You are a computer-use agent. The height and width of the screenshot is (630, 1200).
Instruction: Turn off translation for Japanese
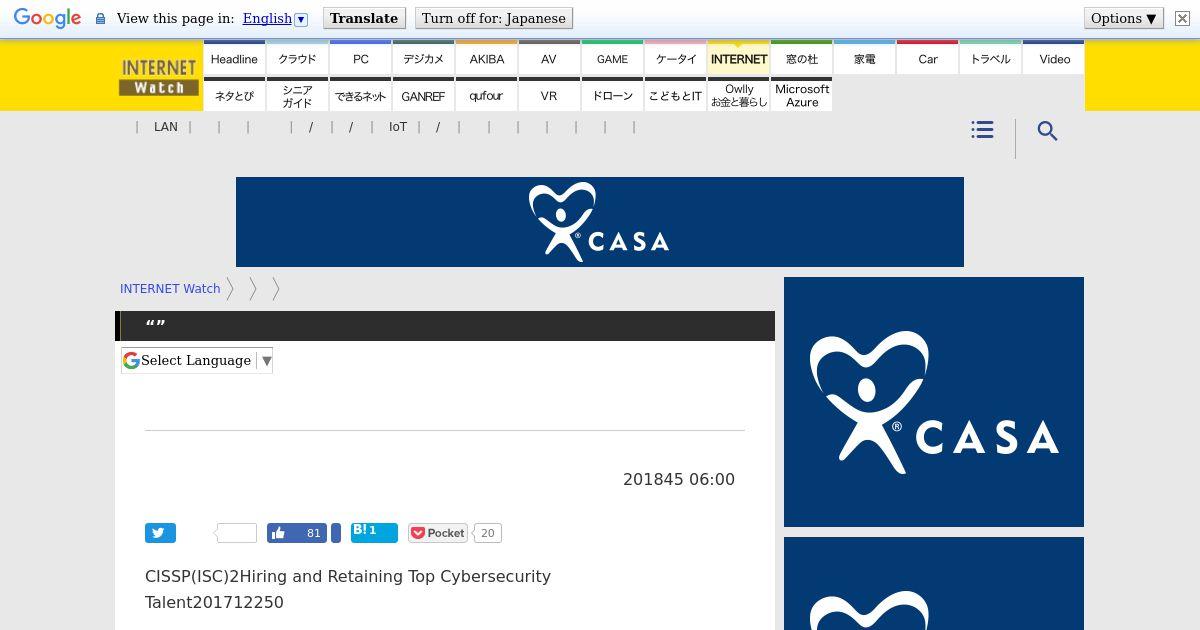tap(494, 18)
